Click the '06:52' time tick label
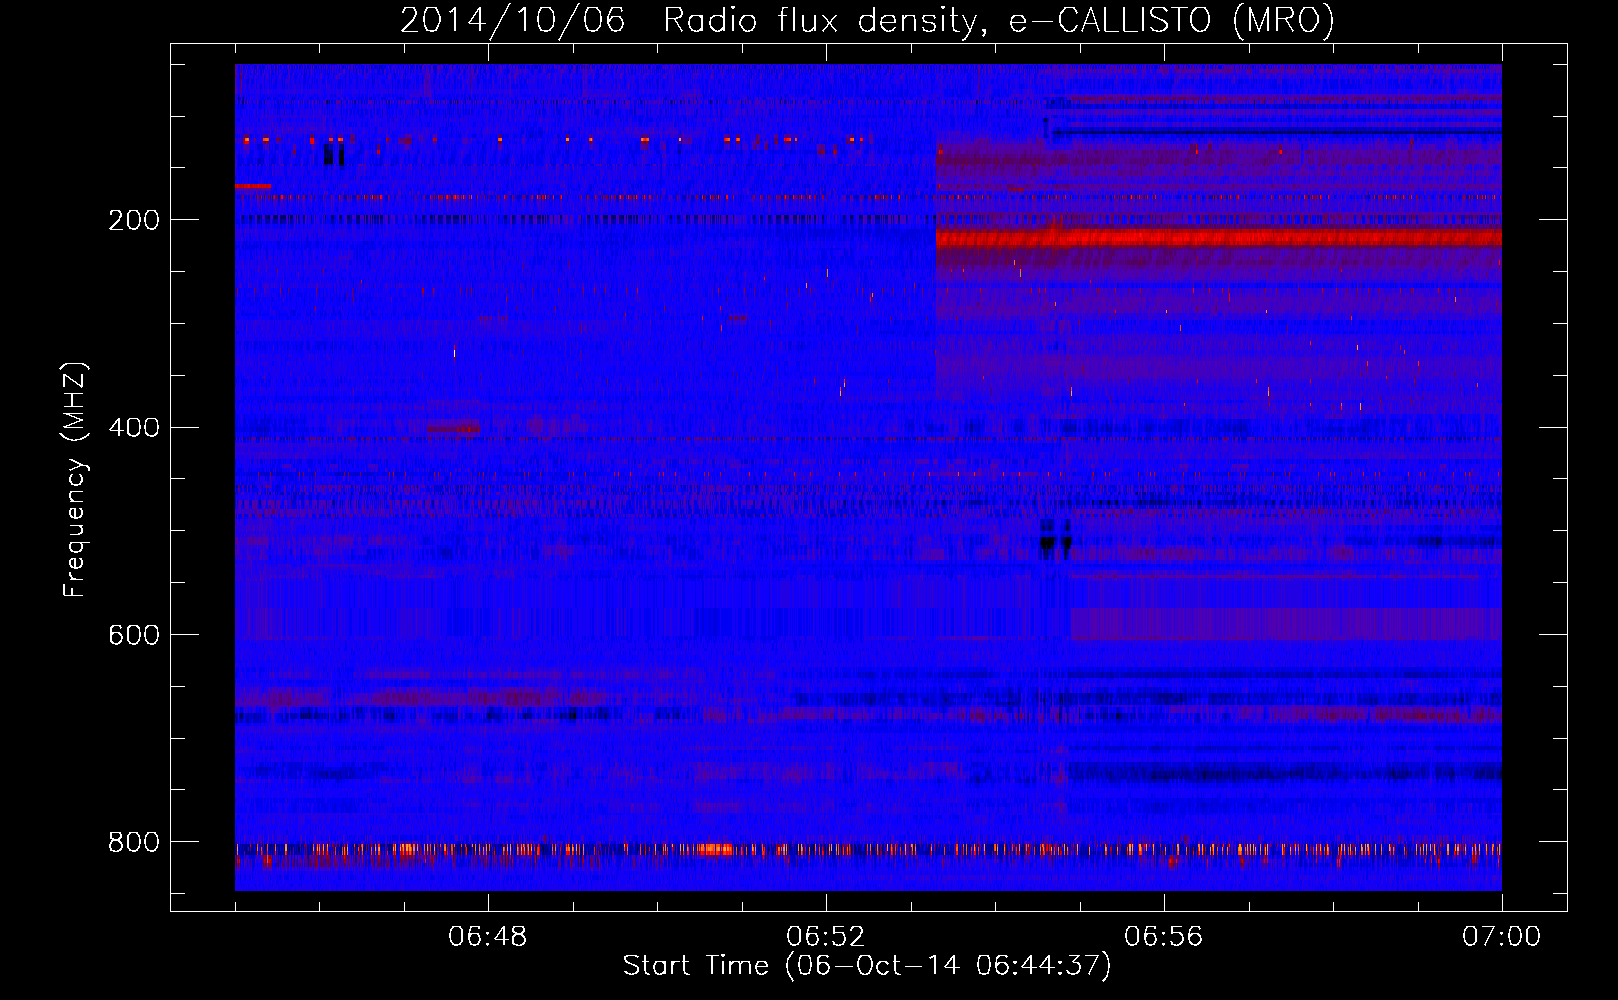Screen dimensions: 1618x1000 [x=826, y=937]
